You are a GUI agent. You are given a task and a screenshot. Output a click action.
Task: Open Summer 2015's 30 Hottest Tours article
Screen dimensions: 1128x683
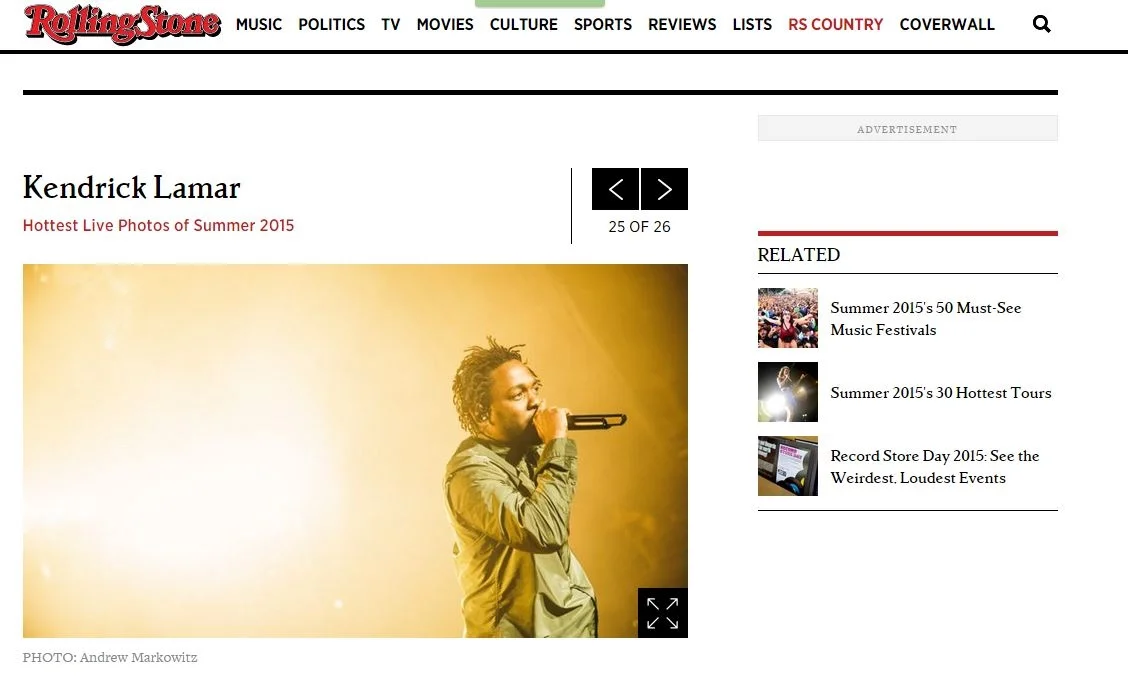(940, 393)
